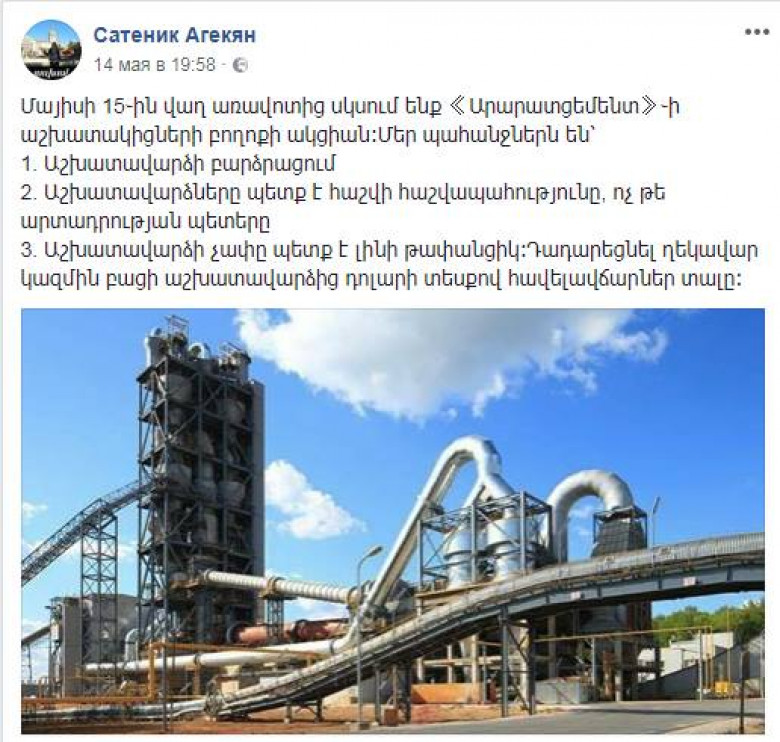The image size is (780, 742).
Task: Click the small cloud beside the tower
Action: tap(306, 502)
